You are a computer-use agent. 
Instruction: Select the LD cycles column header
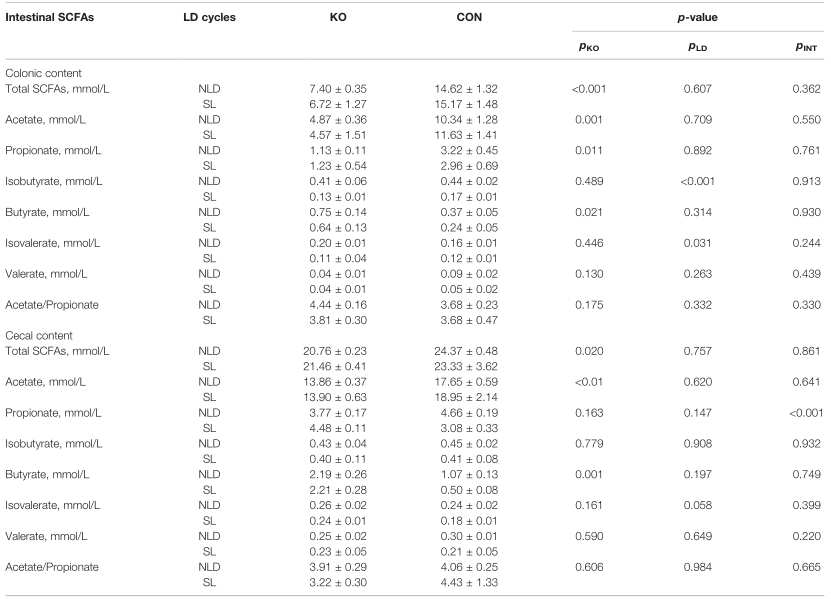209,17
